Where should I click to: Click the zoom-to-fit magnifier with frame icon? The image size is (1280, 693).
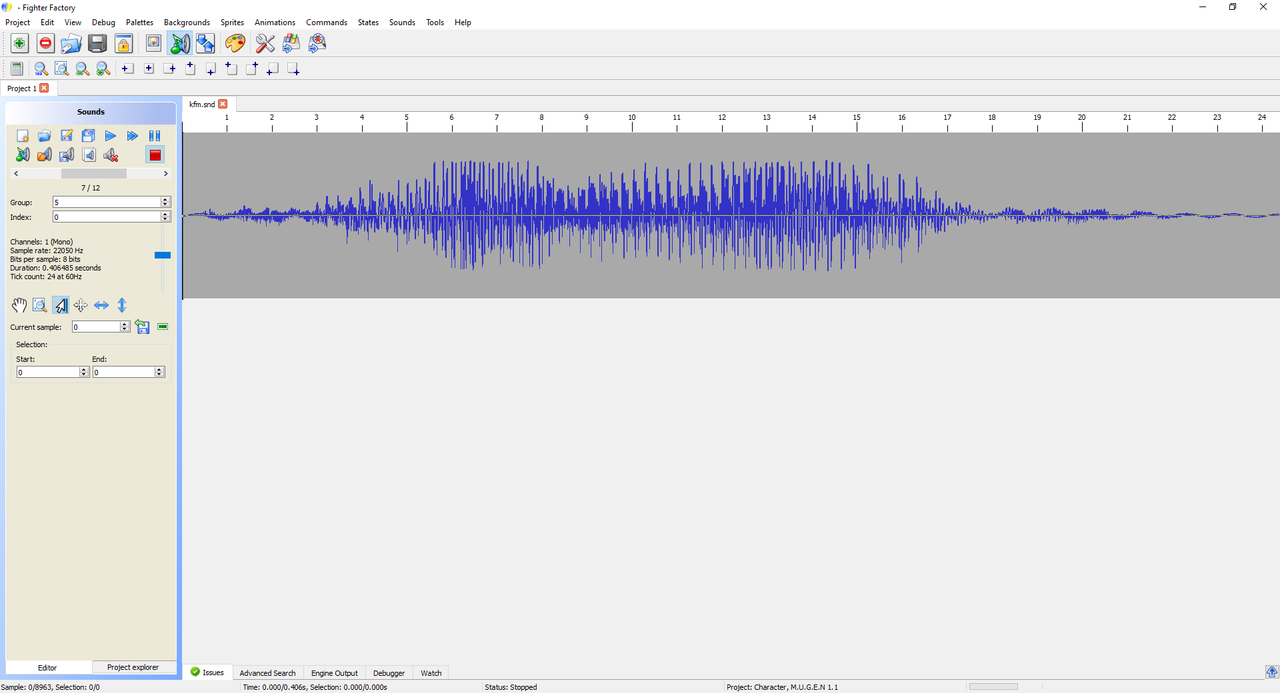[61, 69]
